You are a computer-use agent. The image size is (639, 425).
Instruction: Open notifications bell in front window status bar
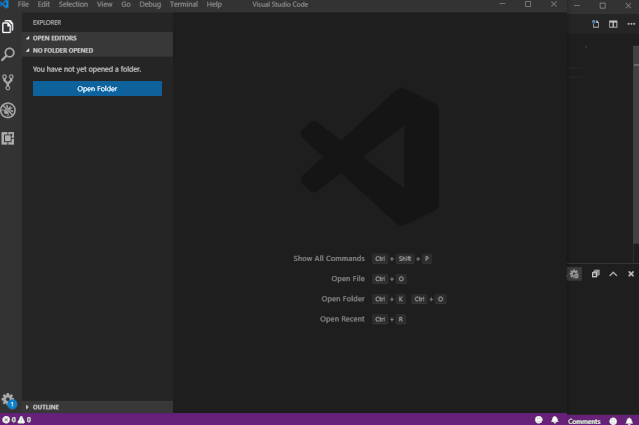coord(555,419)
